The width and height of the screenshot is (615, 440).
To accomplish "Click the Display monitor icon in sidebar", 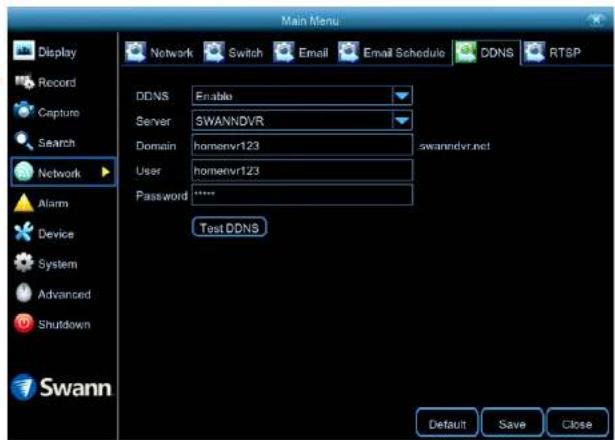I will 24,51.
